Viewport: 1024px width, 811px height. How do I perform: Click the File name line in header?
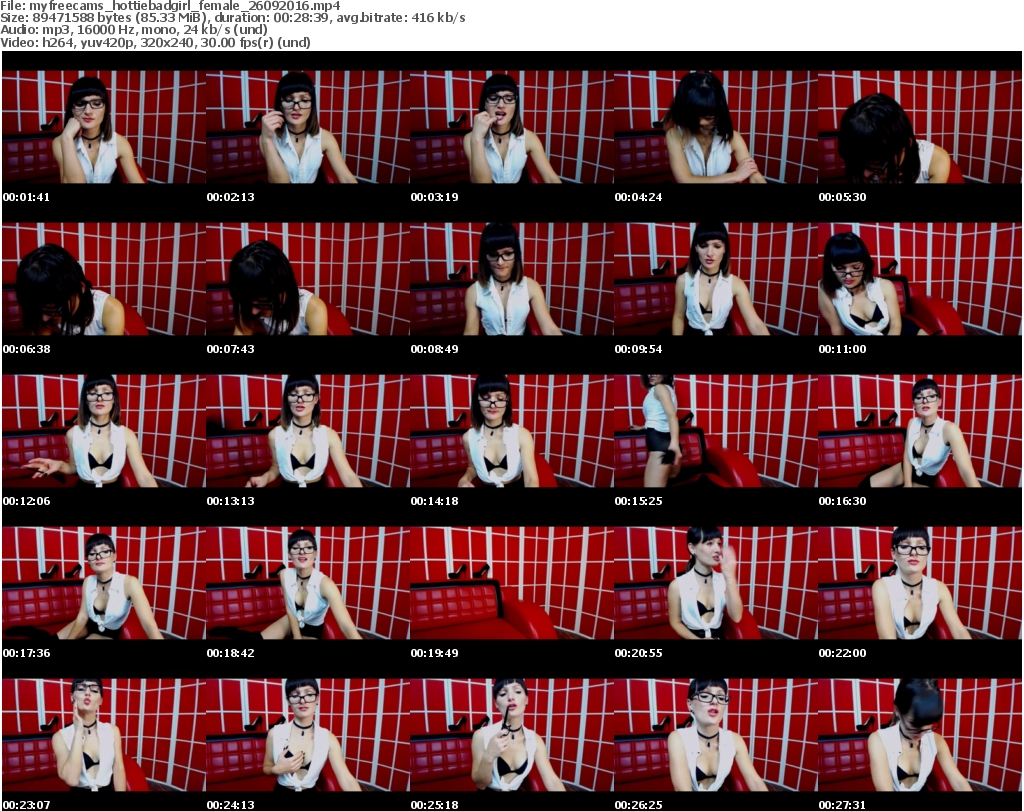(171, 5)
